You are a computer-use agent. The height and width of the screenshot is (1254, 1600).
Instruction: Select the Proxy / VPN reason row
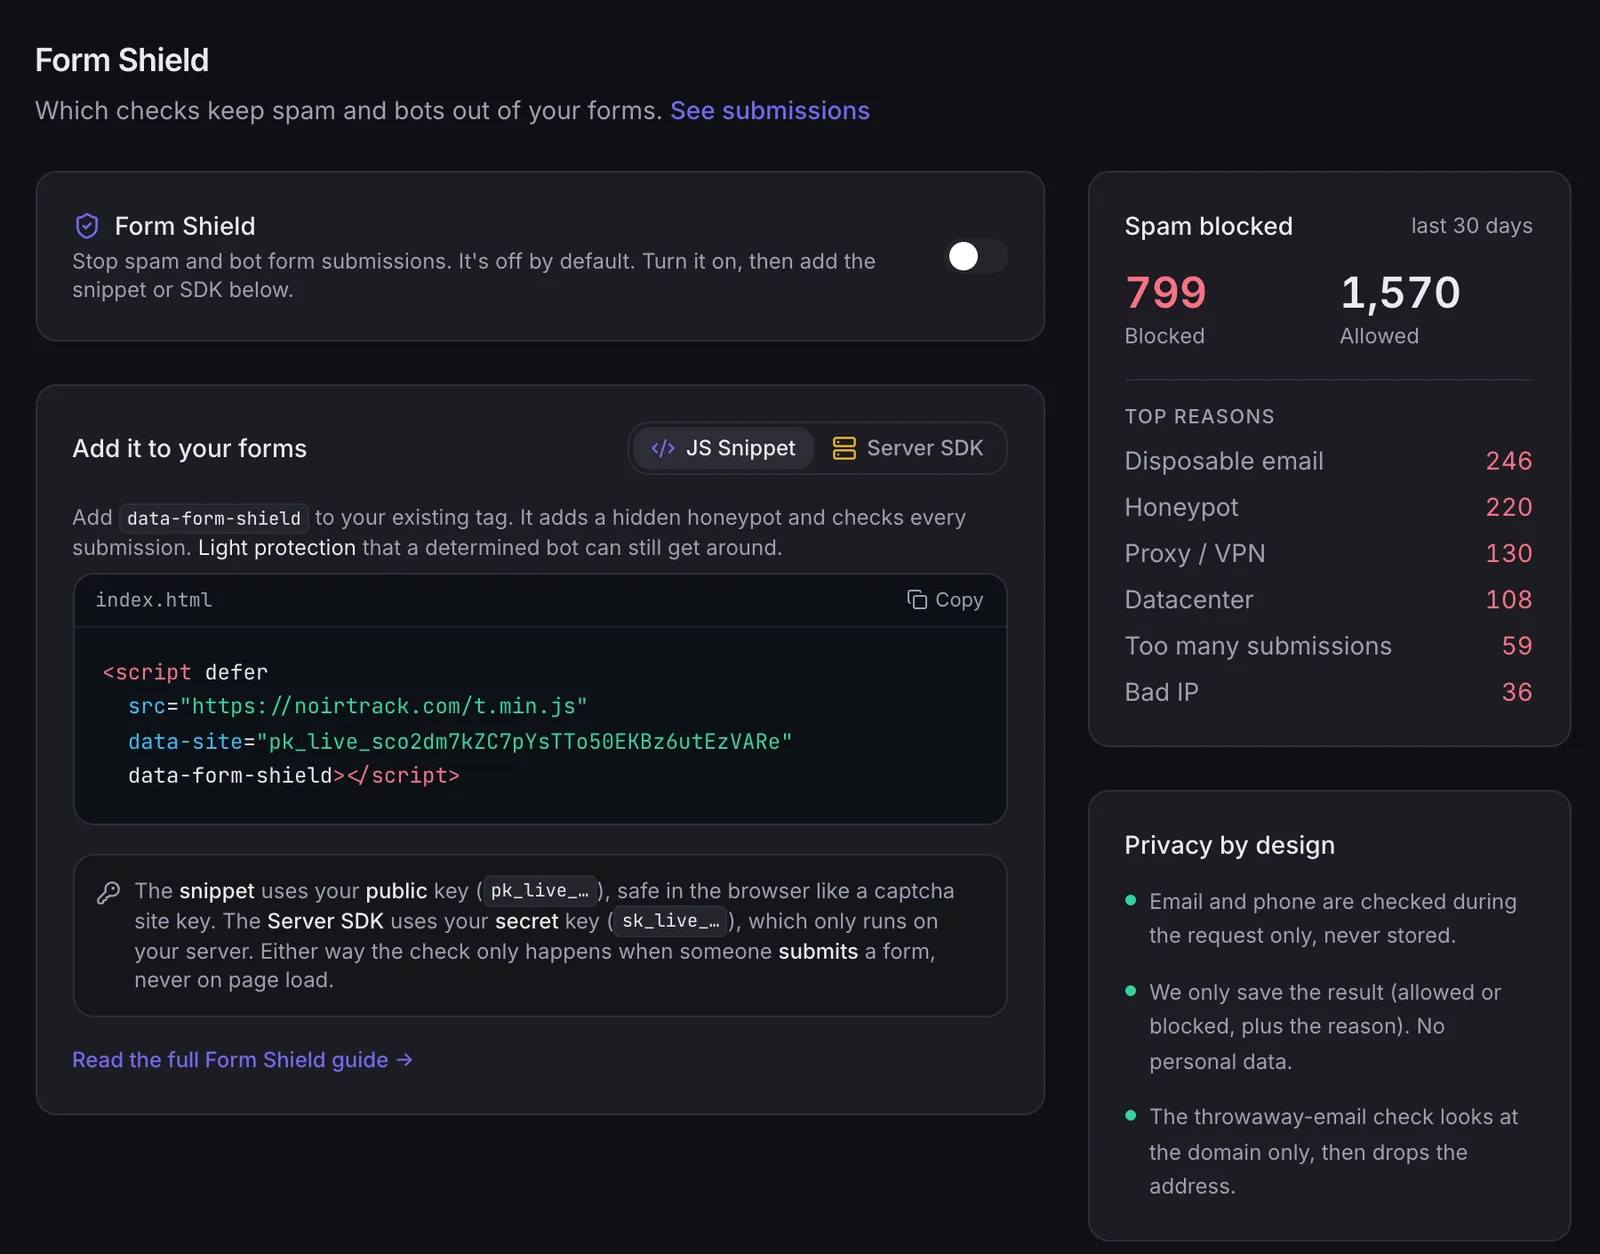[x=1328, y=553]
